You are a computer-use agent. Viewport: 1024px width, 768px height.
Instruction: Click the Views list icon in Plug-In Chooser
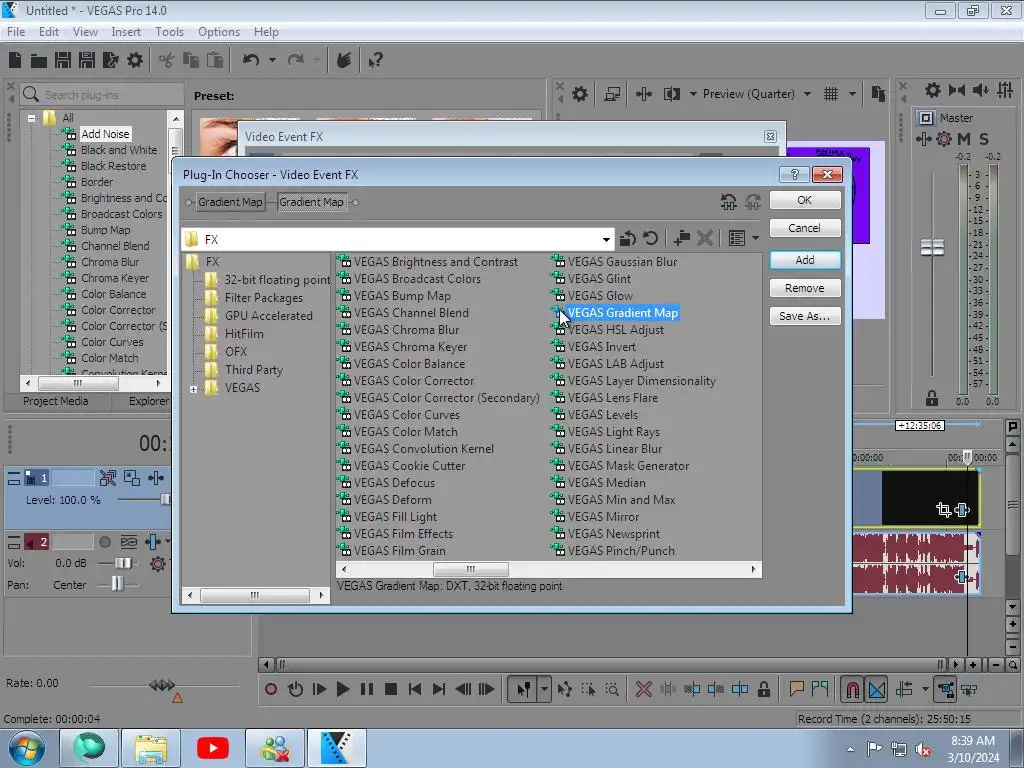coord(737,238)
